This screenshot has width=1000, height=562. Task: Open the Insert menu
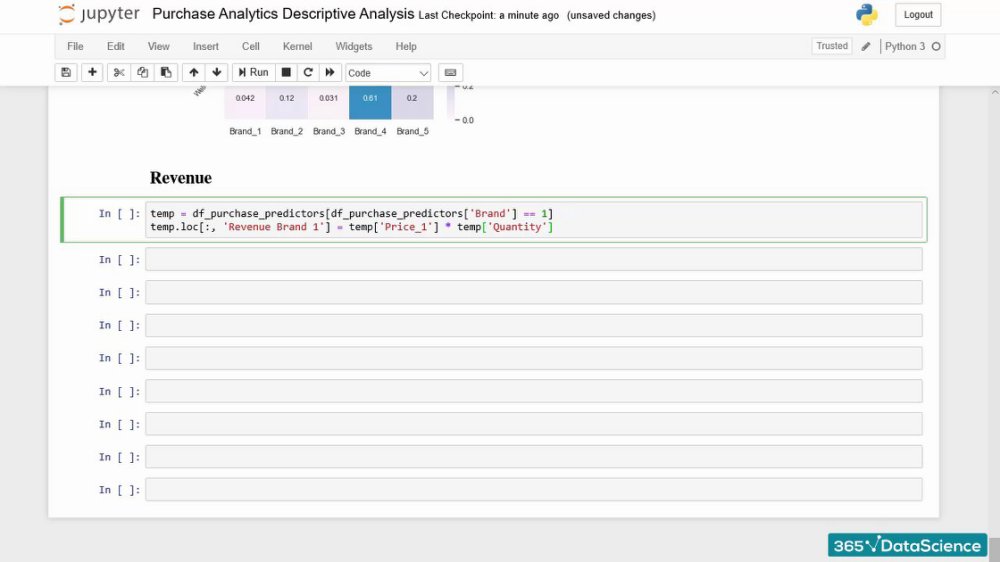(206, 47)
